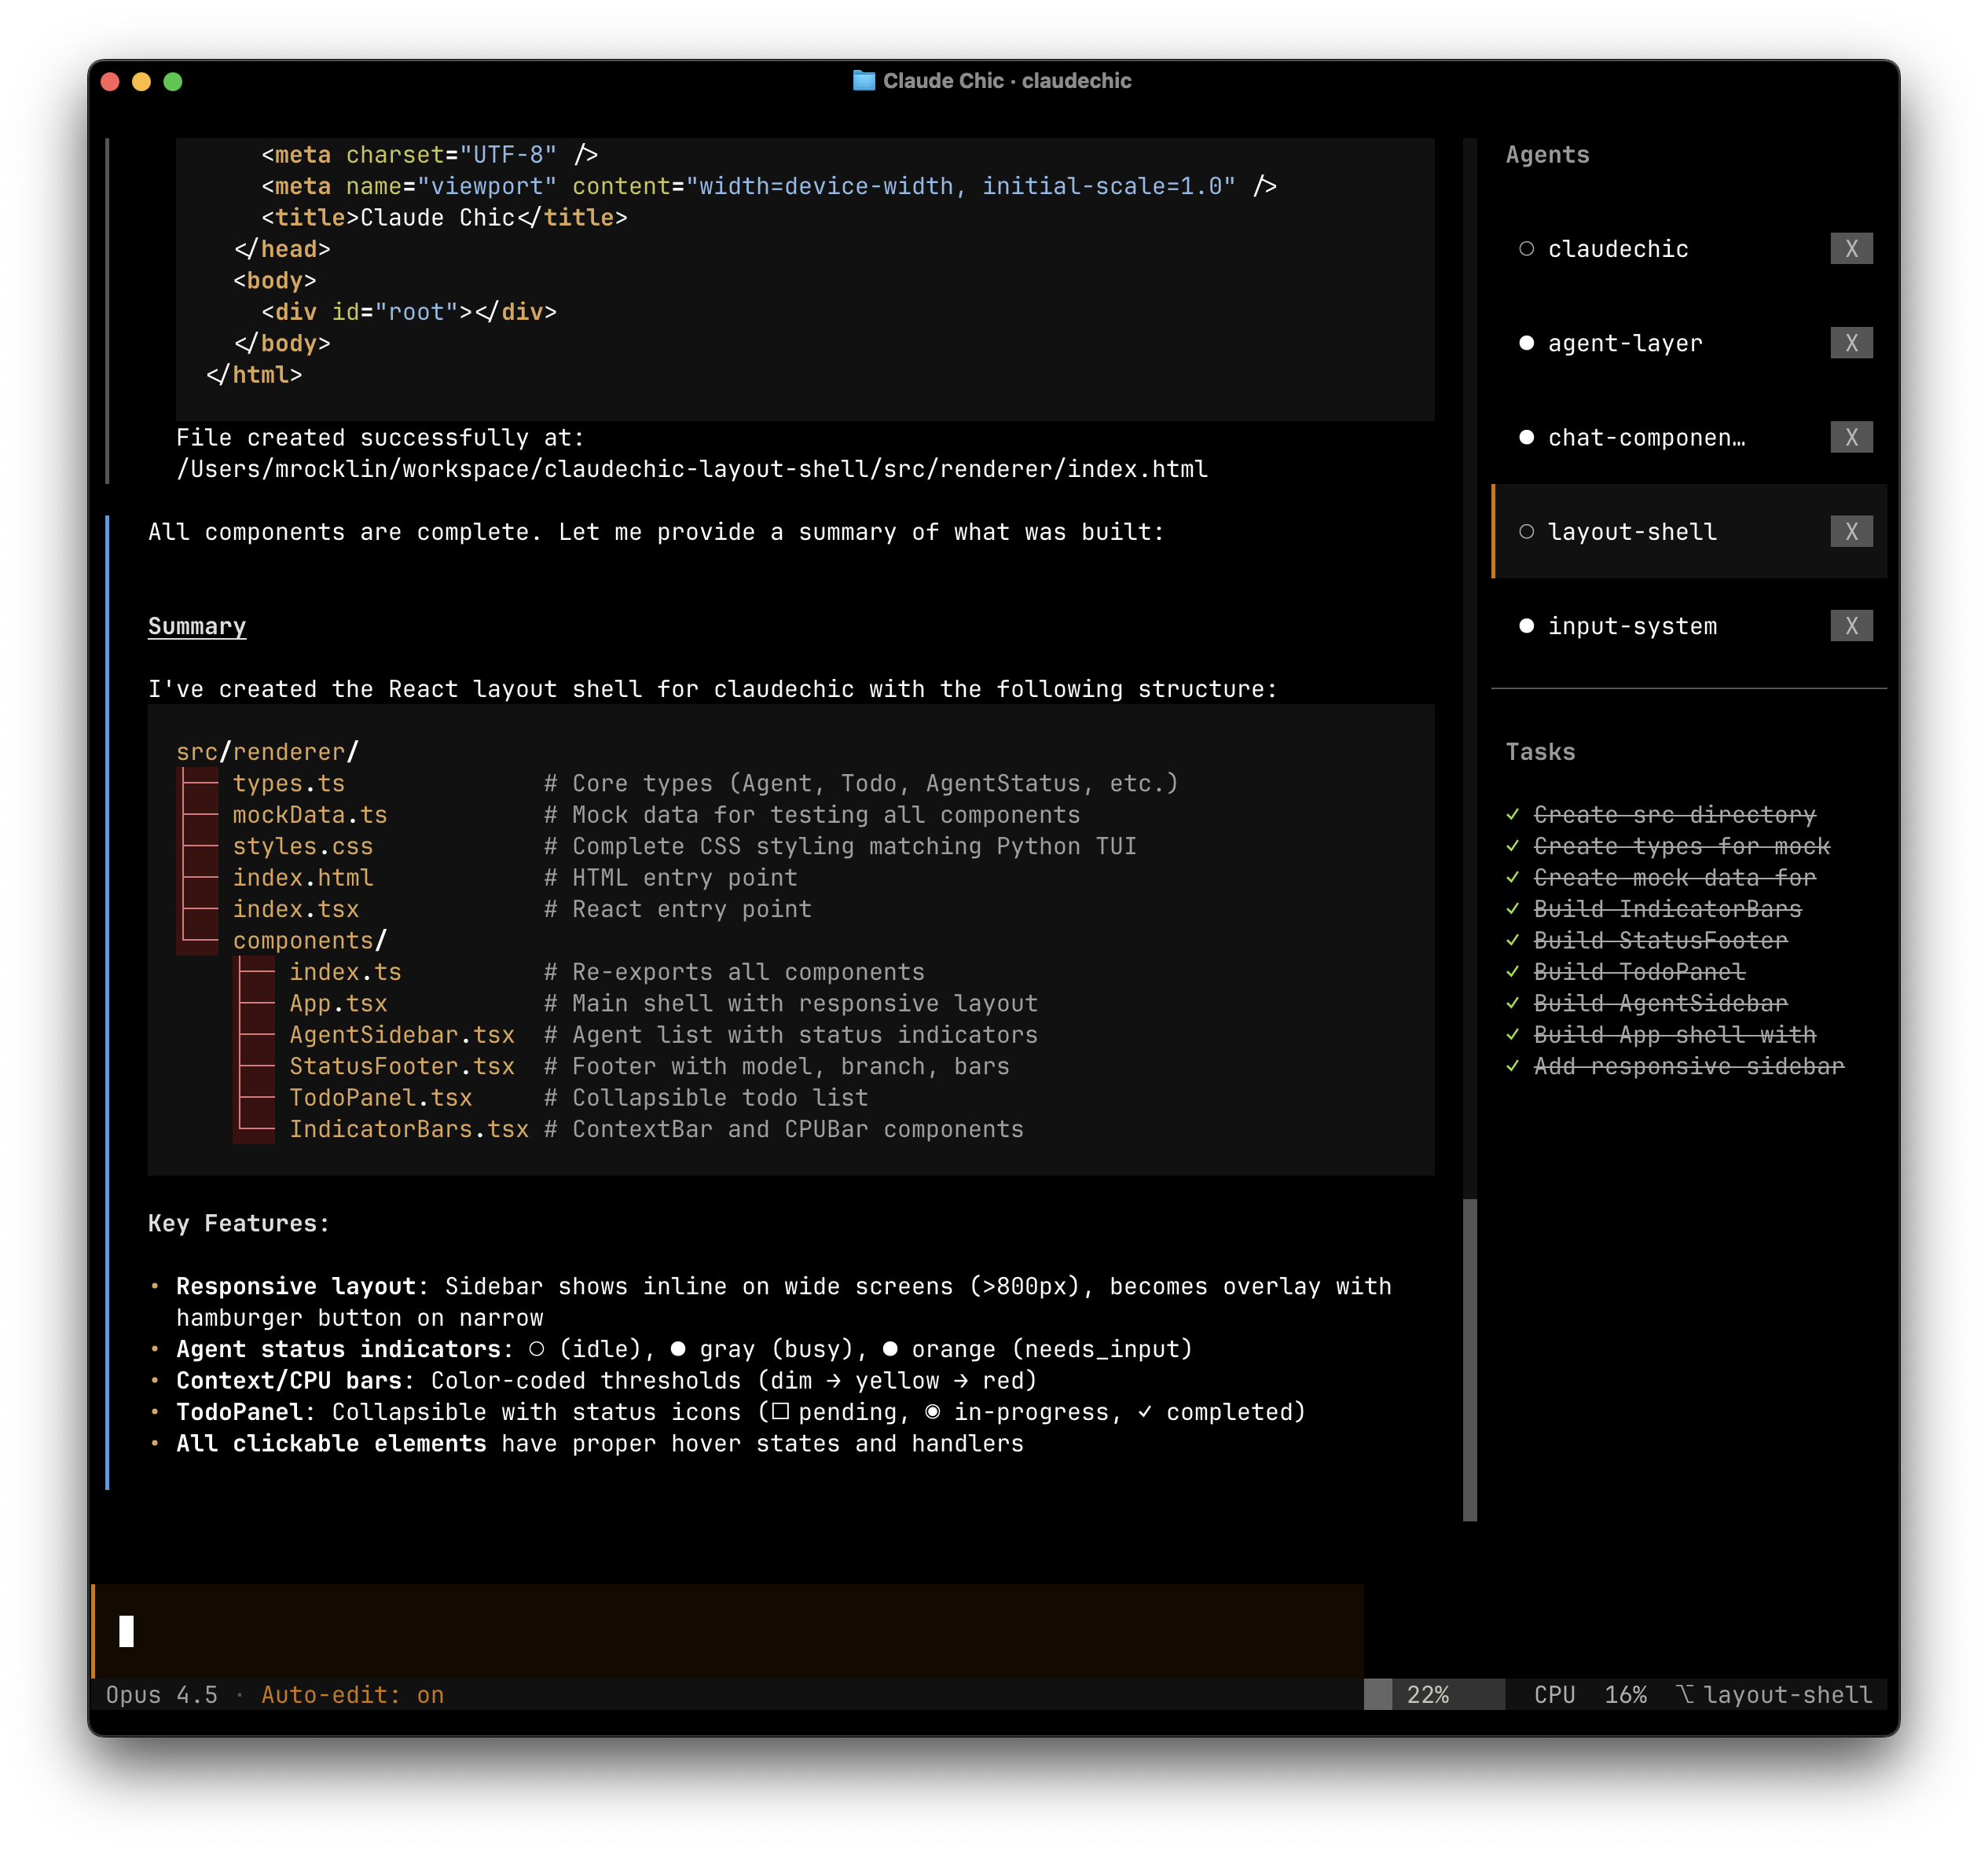Open model selector labeled Opus 4.5
Screen dimensions: 1988x1853
(162, 1695)
